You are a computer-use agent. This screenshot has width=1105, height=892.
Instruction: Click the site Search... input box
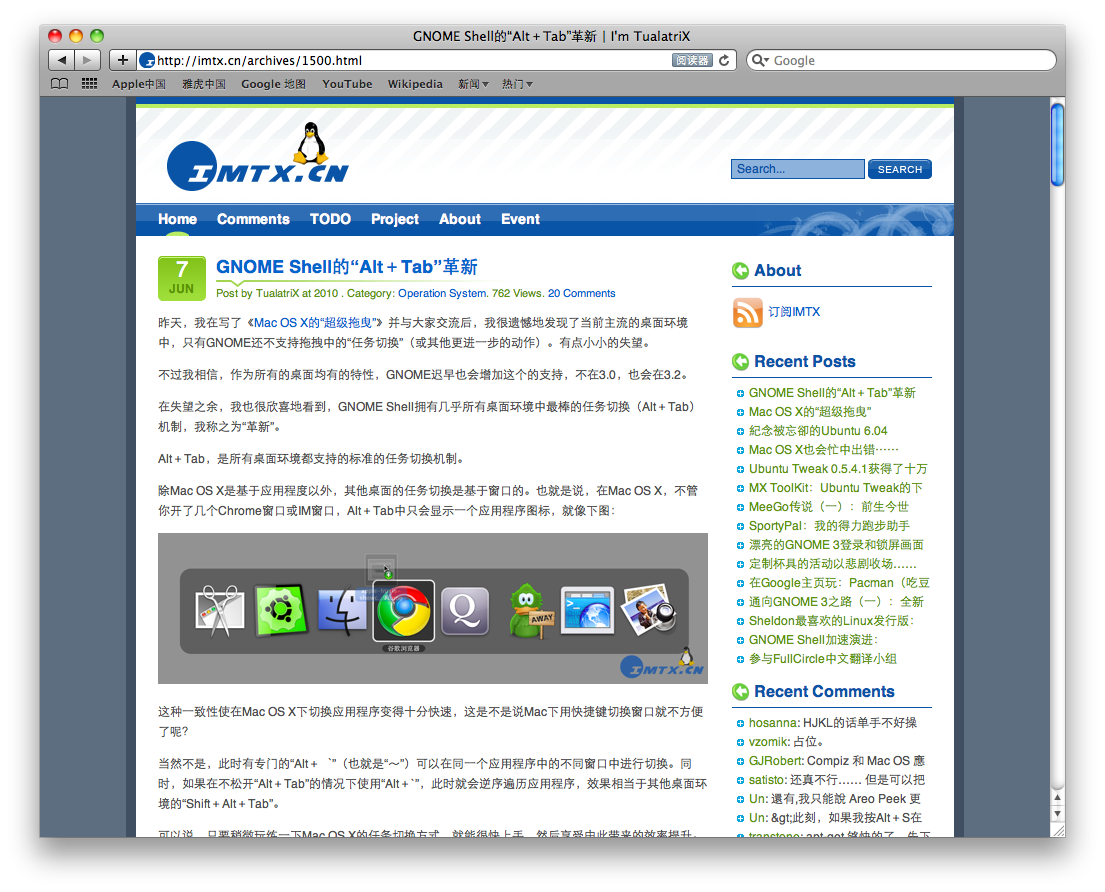[x=797, y=169]
